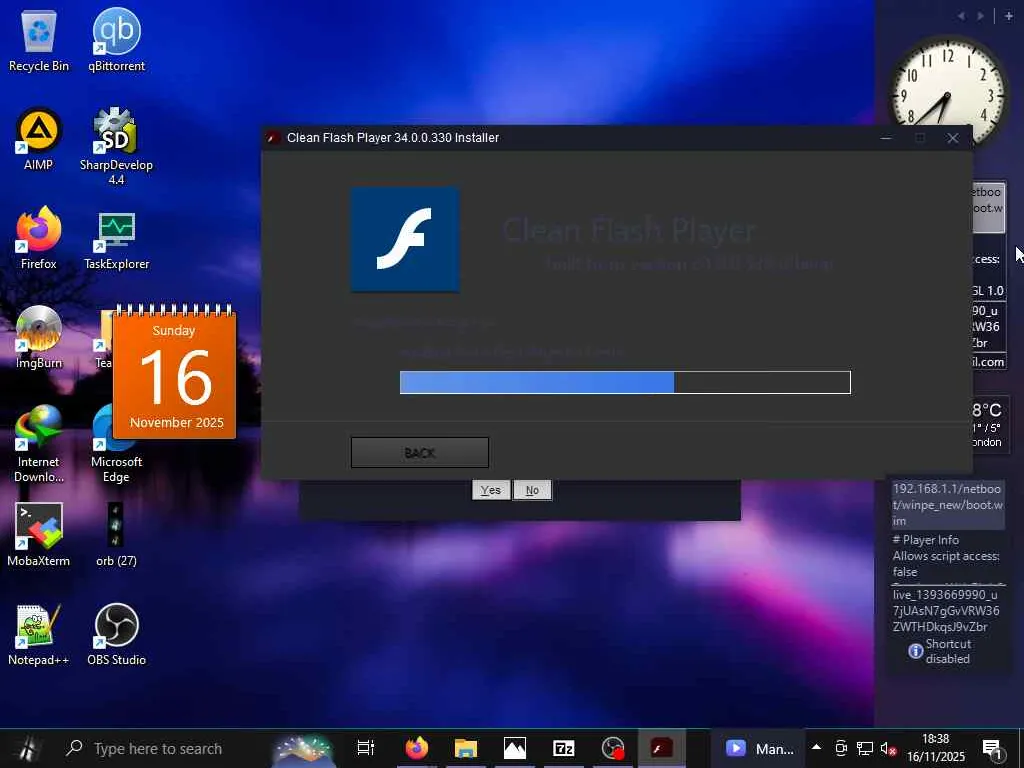1024x768 pixels.
Task: Open File Explorer from the taskbar
Action: (466, 748)
